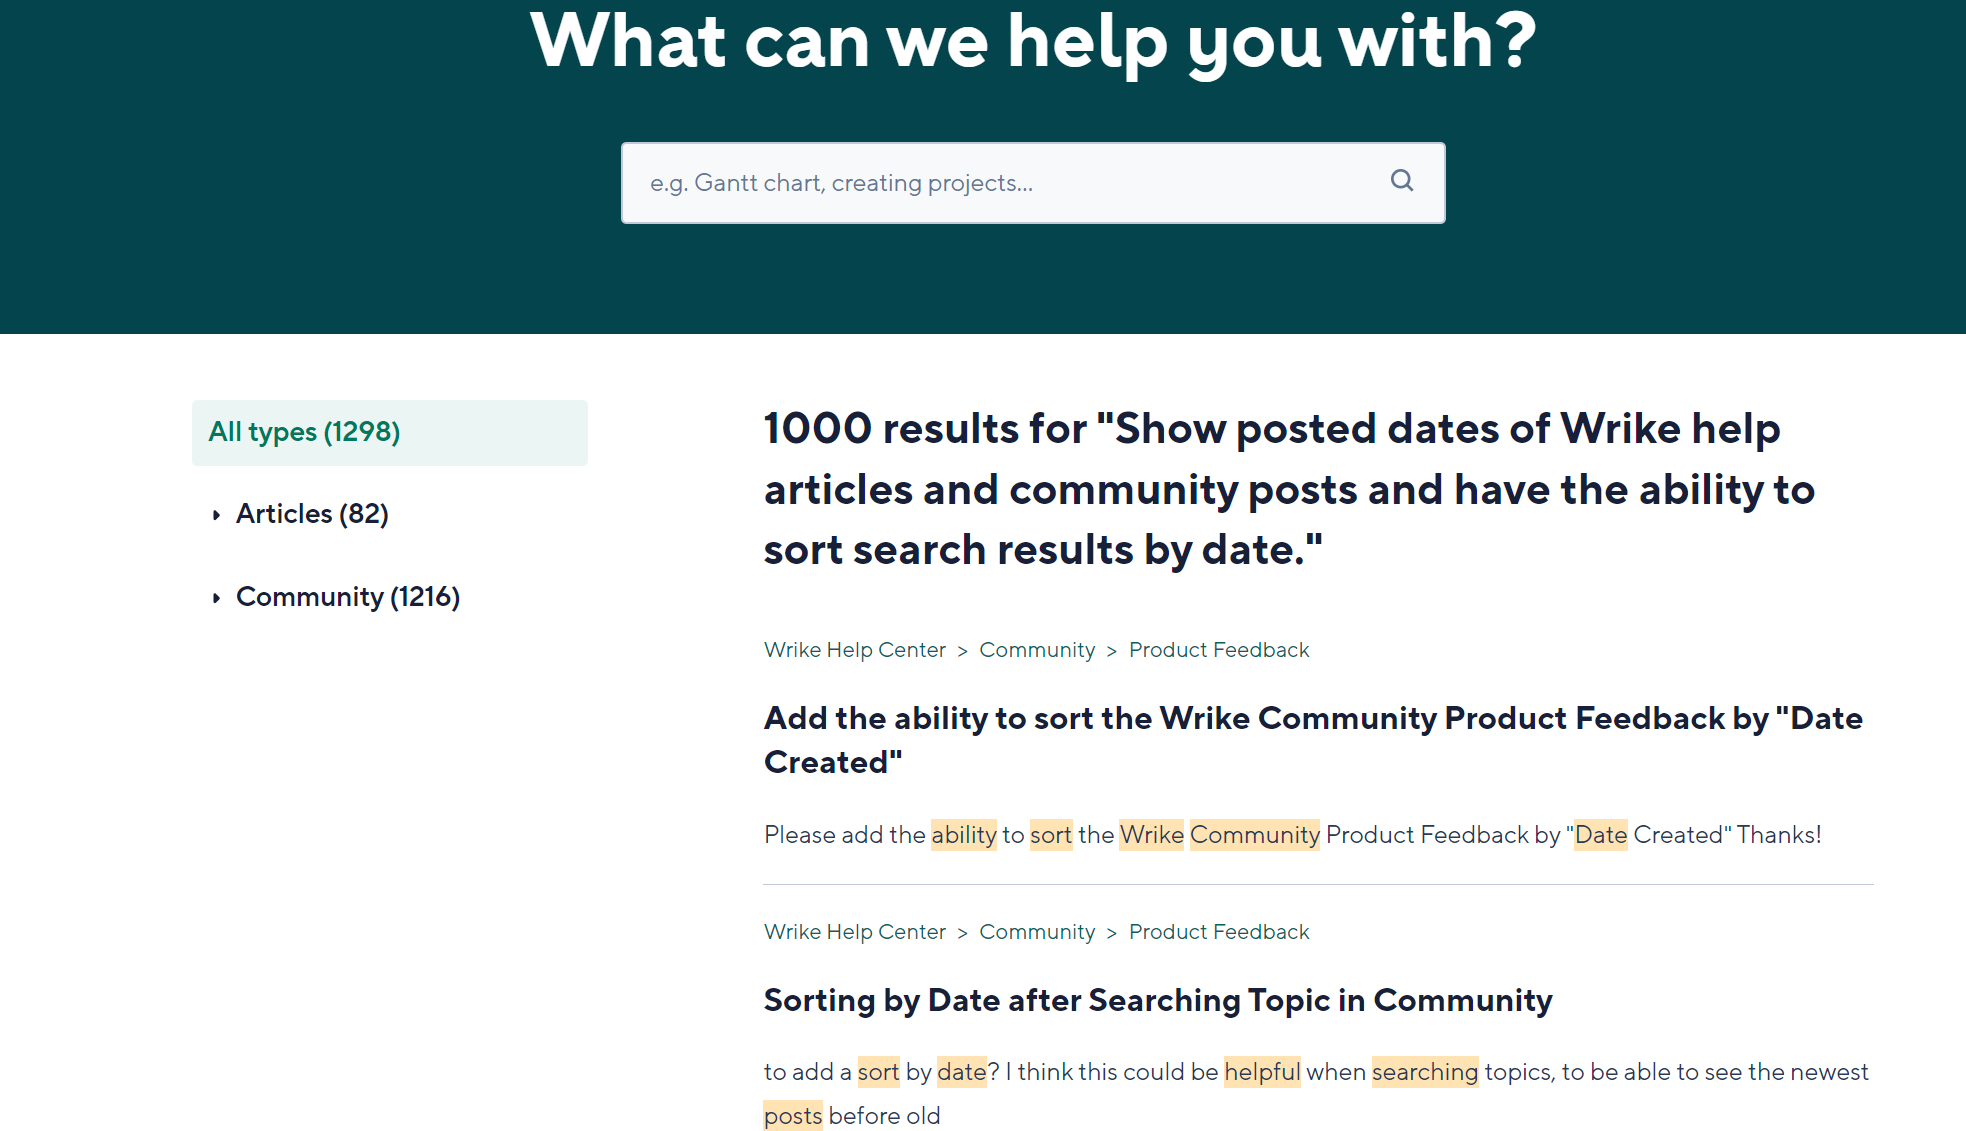Screen dimensions: 1966x1131
Task: Filter results by Community (1216)
Action: (x=348, y=597)
